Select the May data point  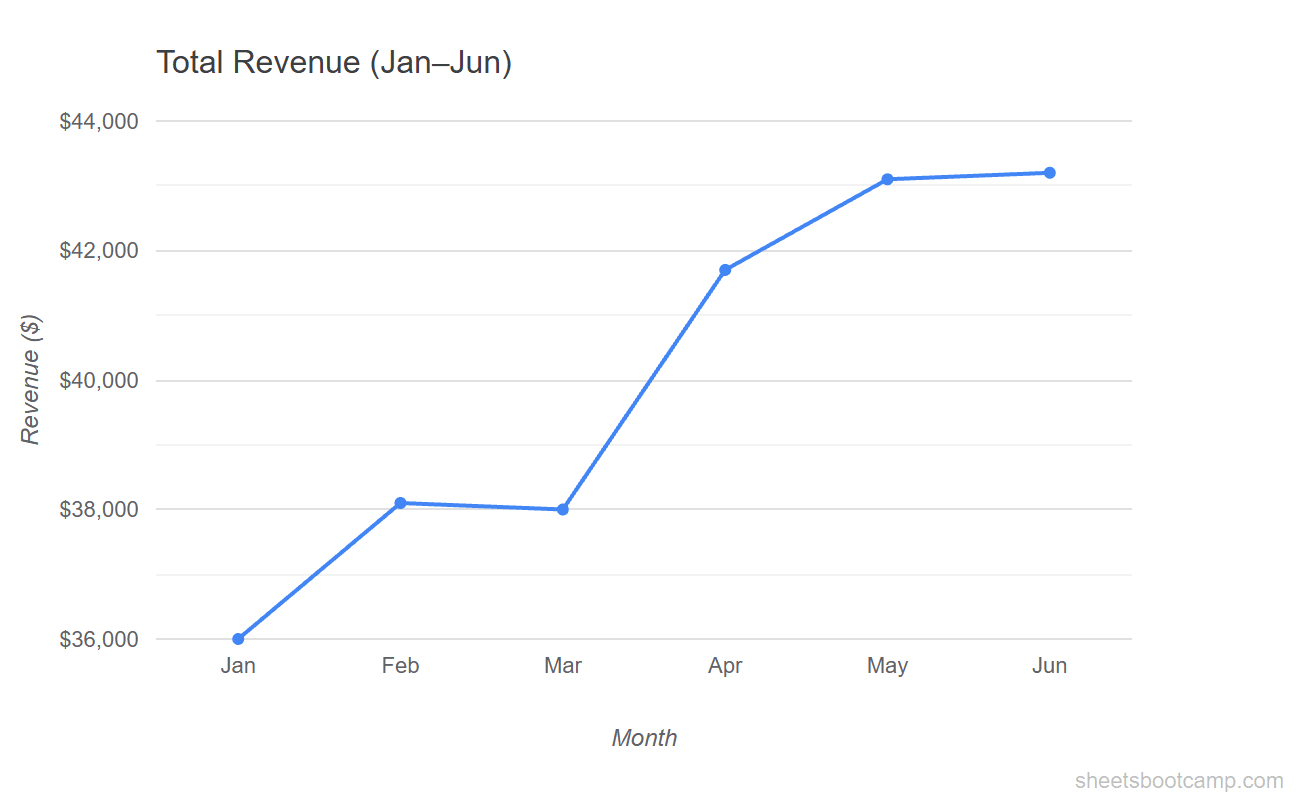[x=887, y=179]
